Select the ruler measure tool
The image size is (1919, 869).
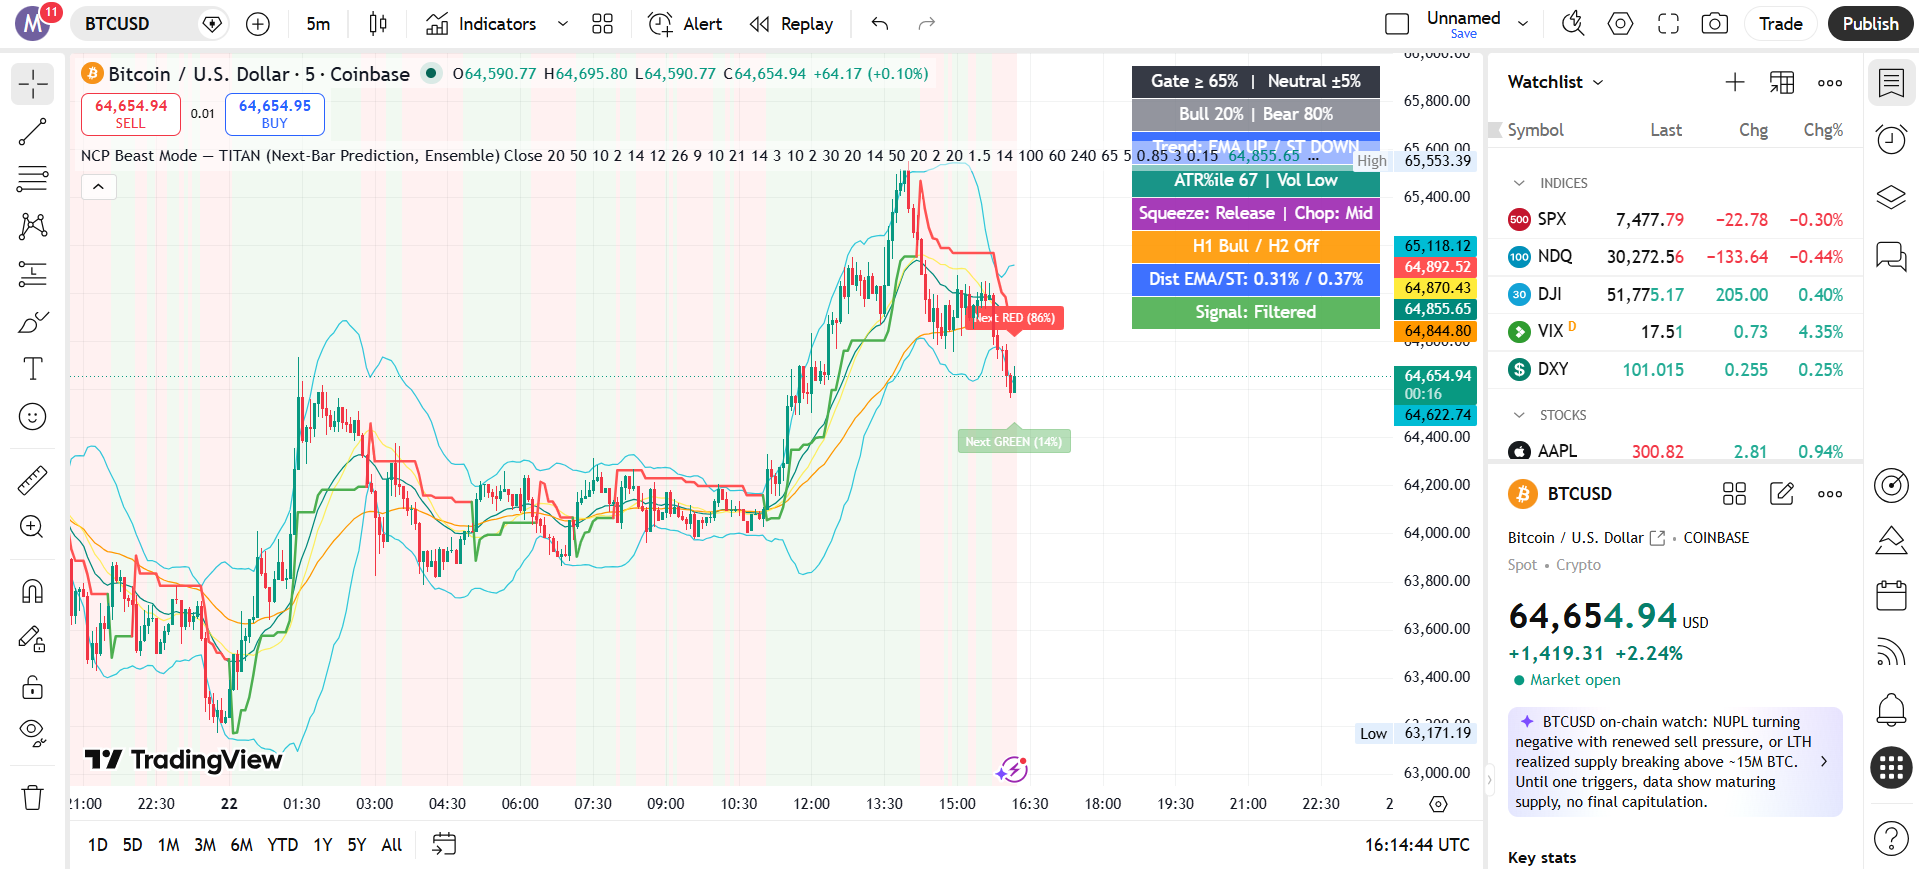(33, 481)
